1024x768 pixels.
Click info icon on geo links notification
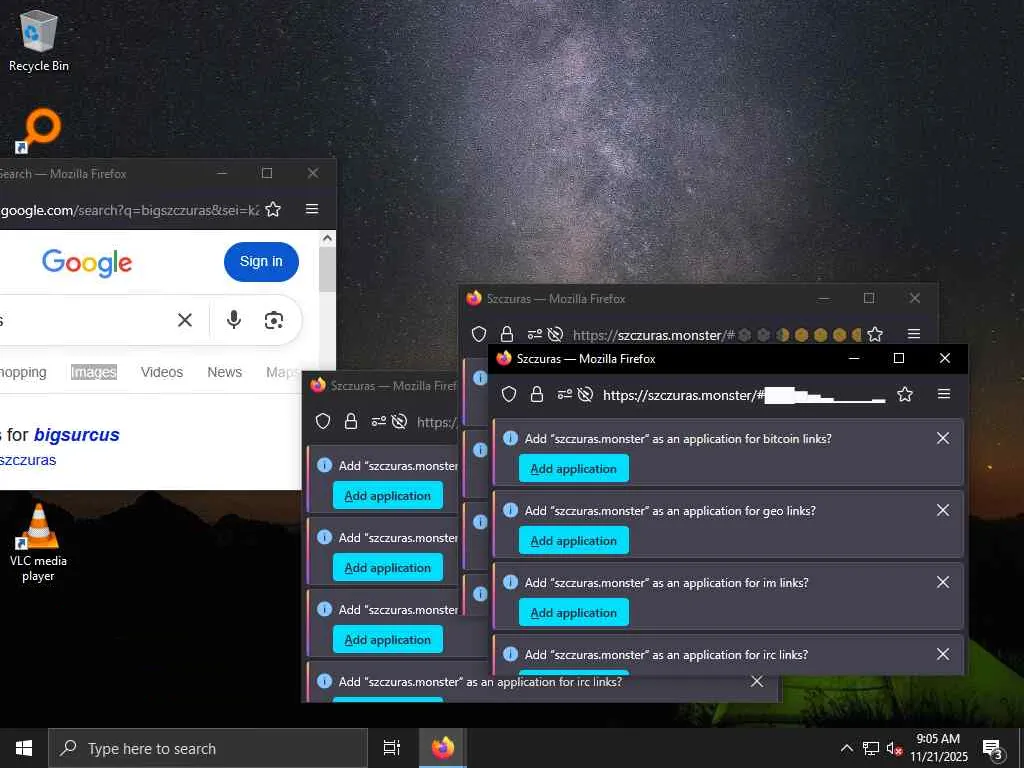[511, 510]
